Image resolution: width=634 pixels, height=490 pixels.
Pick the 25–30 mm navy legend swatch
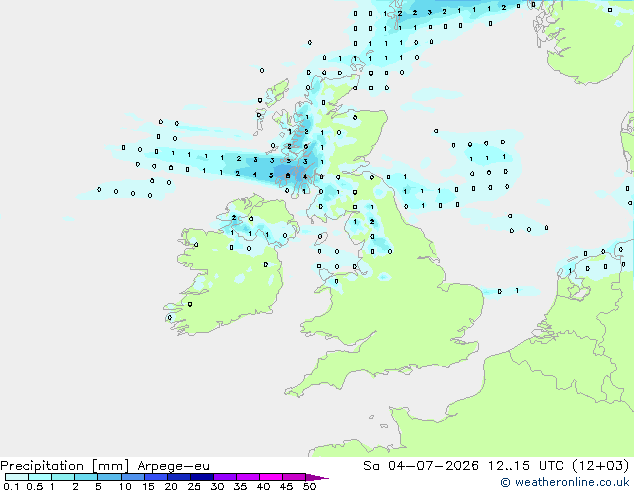tap(201, 477)
